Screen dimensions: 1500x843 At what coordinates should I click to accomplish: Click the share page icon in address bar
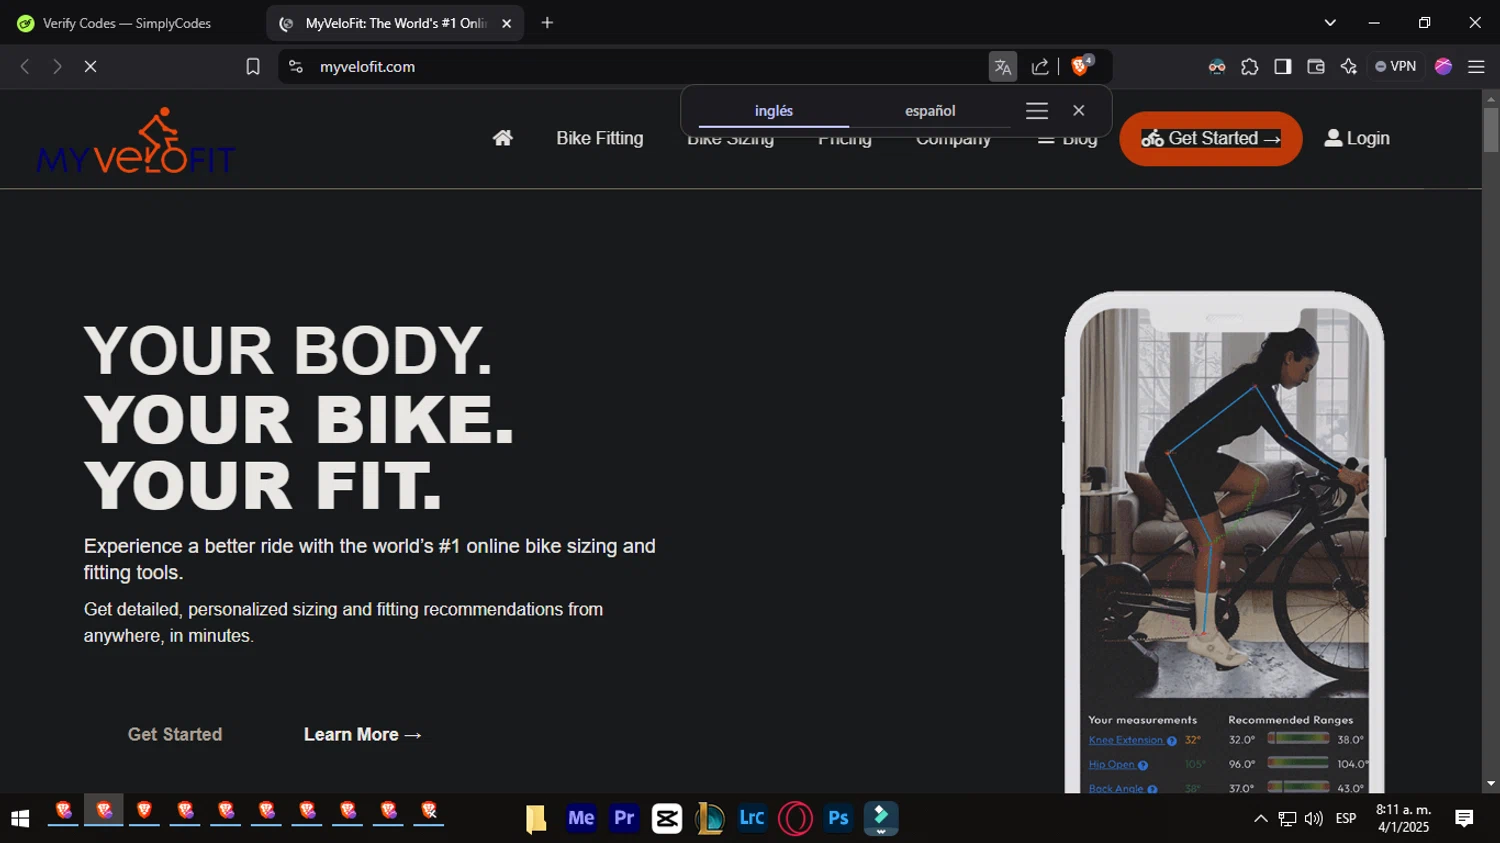pyautogui.click(x=1040, y=67)
